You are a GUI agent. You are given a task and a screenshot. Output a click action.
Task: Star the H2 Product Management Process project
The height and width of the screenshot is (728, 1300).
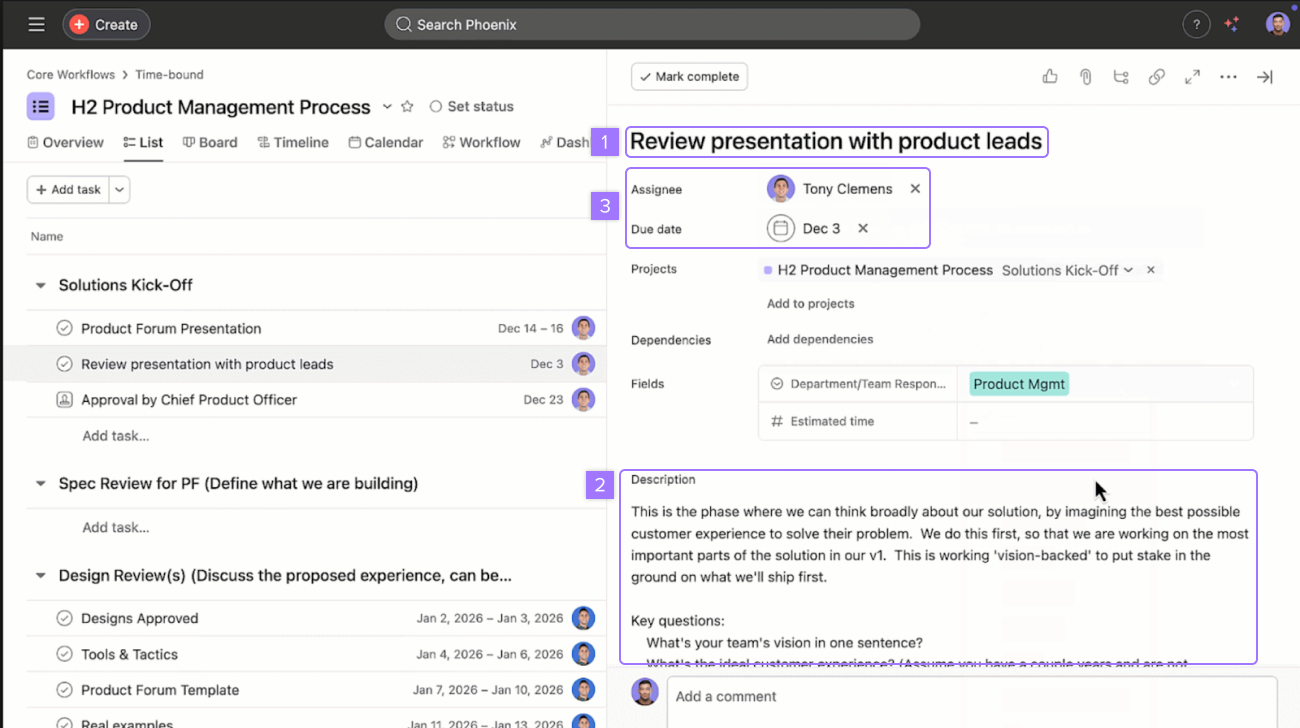tap(407, 107)
